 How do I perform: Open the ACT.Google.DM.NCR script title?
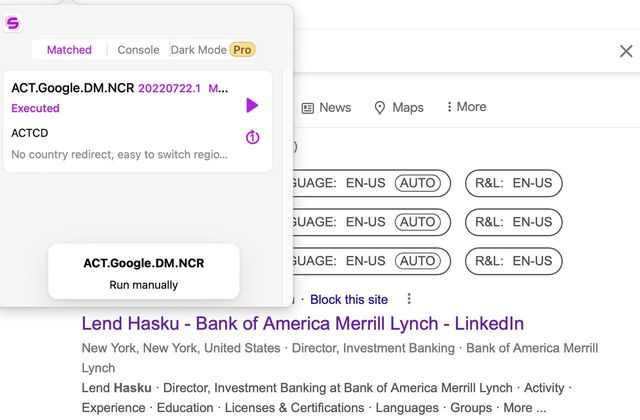[73, 88]
